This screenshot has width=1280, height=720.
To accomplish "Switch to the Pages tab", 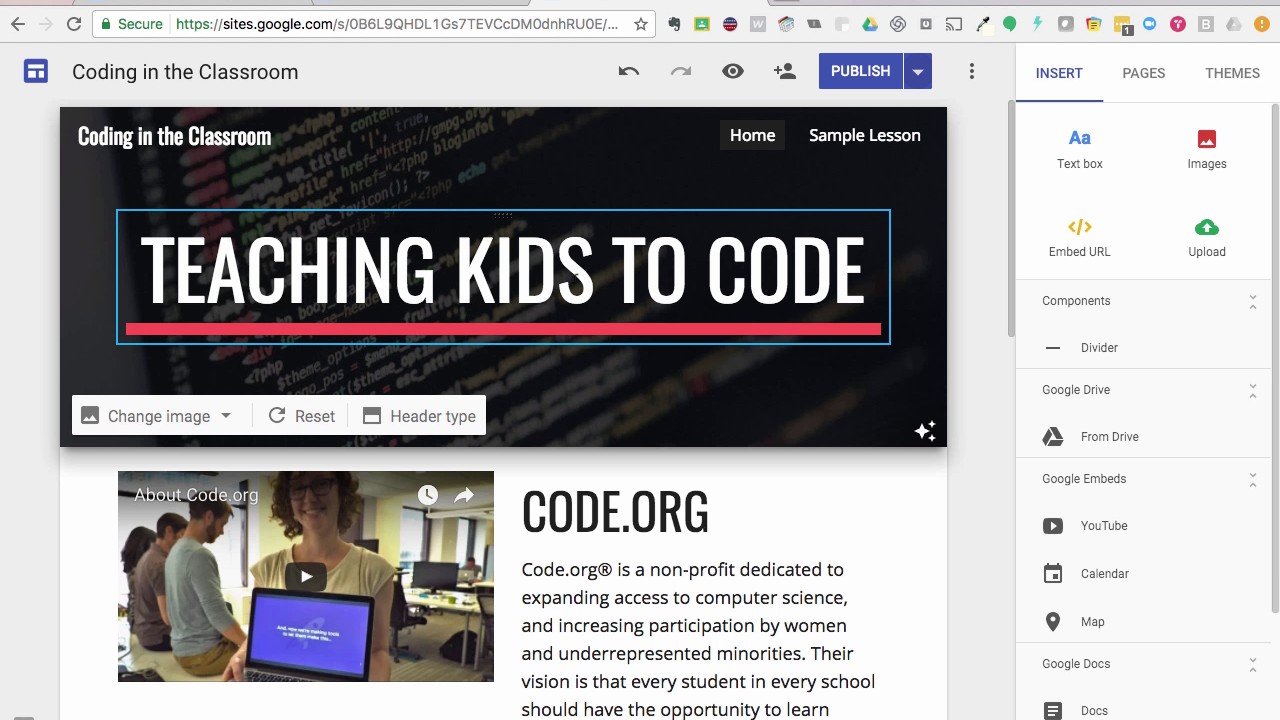I will tap(1144, 73).
